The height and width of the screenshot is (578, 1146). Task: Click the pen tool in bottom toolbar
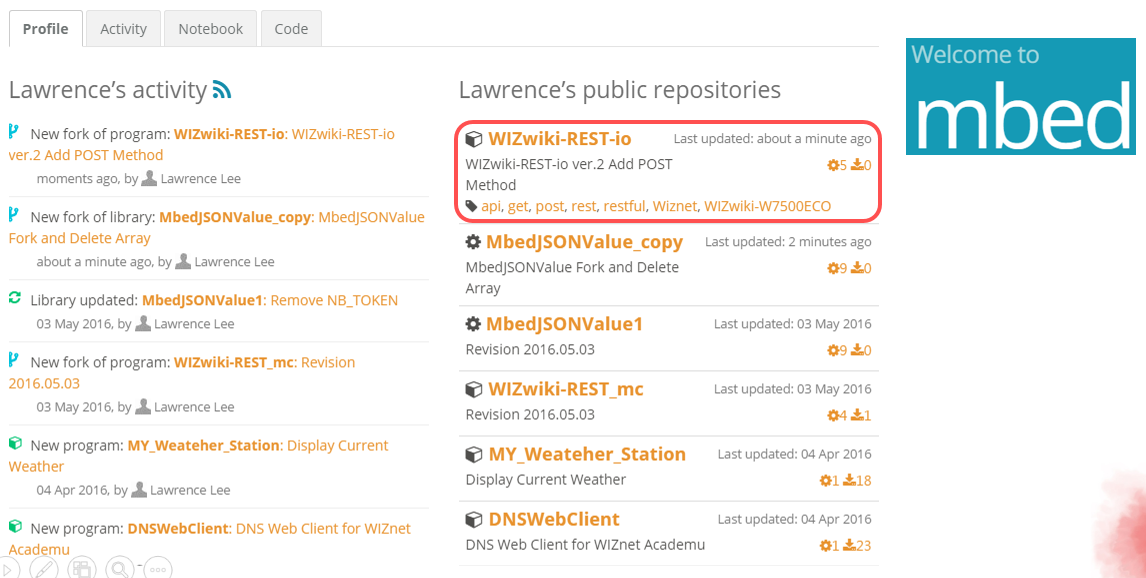pyautogui.click(x=44, y=569)
